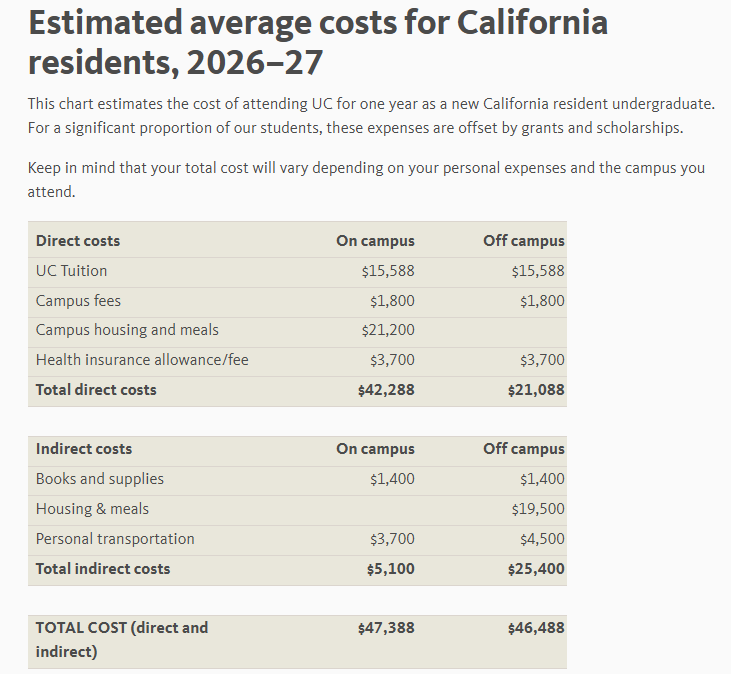Click the paragraph mentioning grants and scholarships

[x=370, y=116]
